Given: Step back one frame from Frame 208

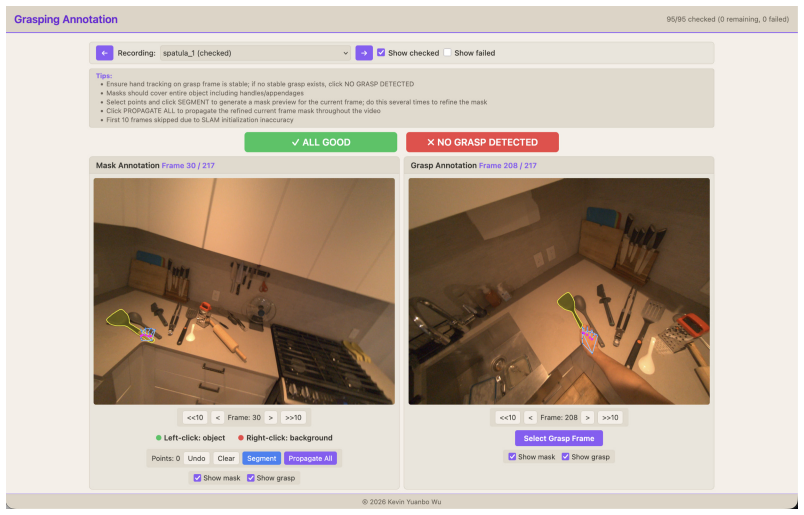Looking at the screenshot, I should tap(531, 418).
